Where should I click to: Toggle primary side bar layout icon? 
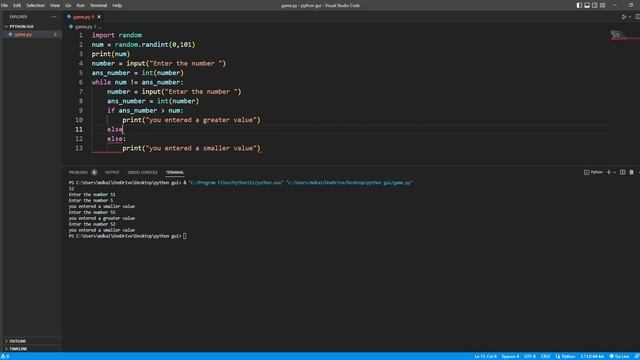point(579,5)
